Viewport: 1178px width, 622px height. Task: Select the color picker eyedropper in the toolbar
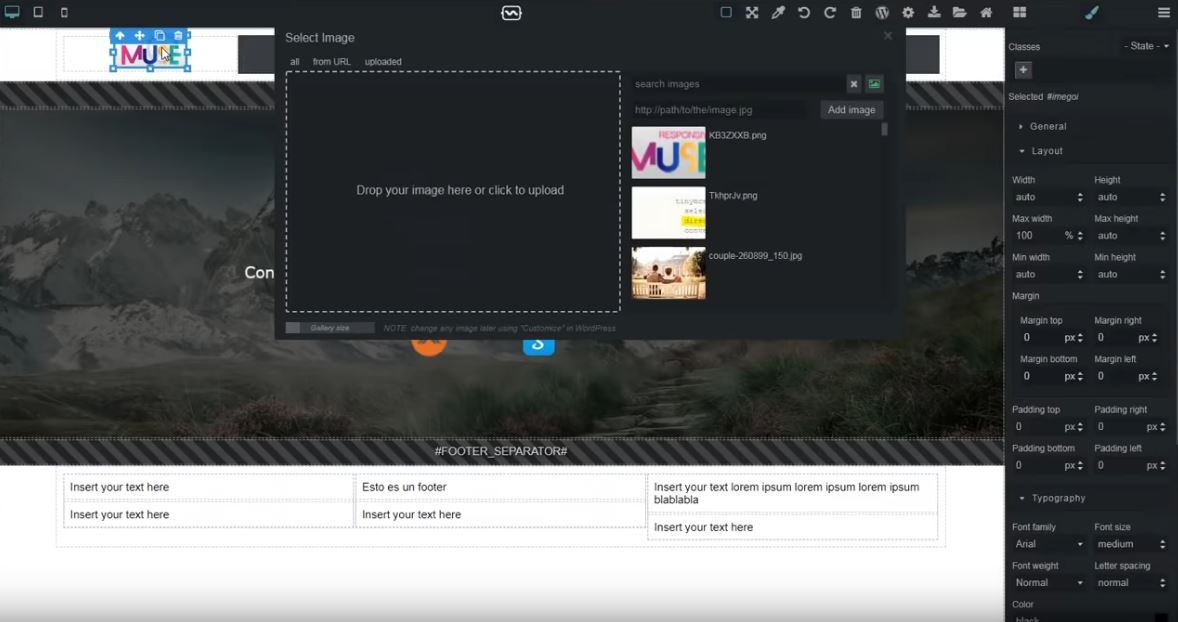(x=776, y=13)
